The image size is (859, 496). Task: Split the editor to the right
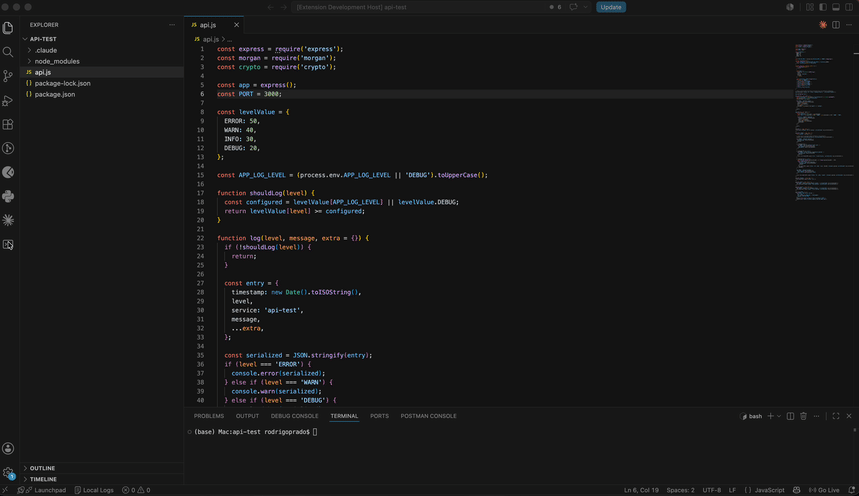(836, 25)
